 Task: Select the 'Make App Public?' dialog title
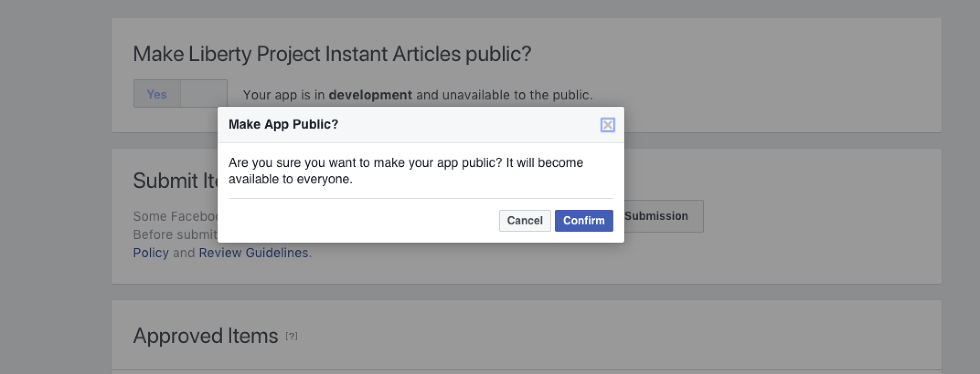coord(283,124)
